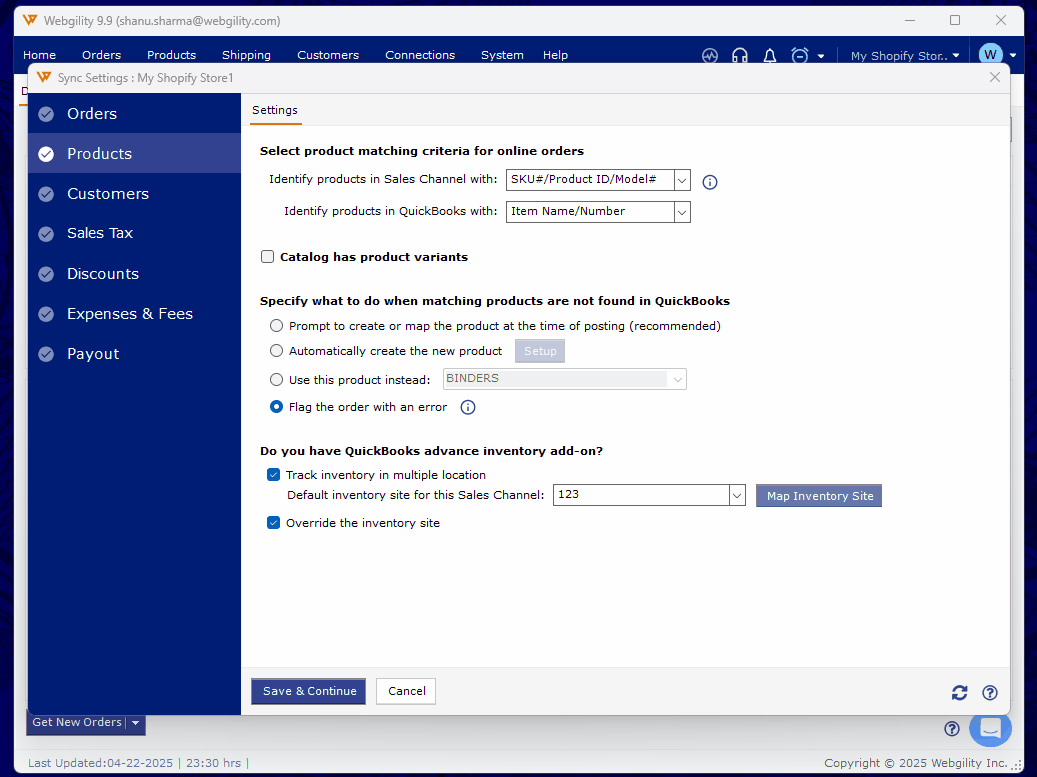Uncheck Track inventory in multiple location
This screenshot has width=1037, height=777.
click(x=273, y=475)
